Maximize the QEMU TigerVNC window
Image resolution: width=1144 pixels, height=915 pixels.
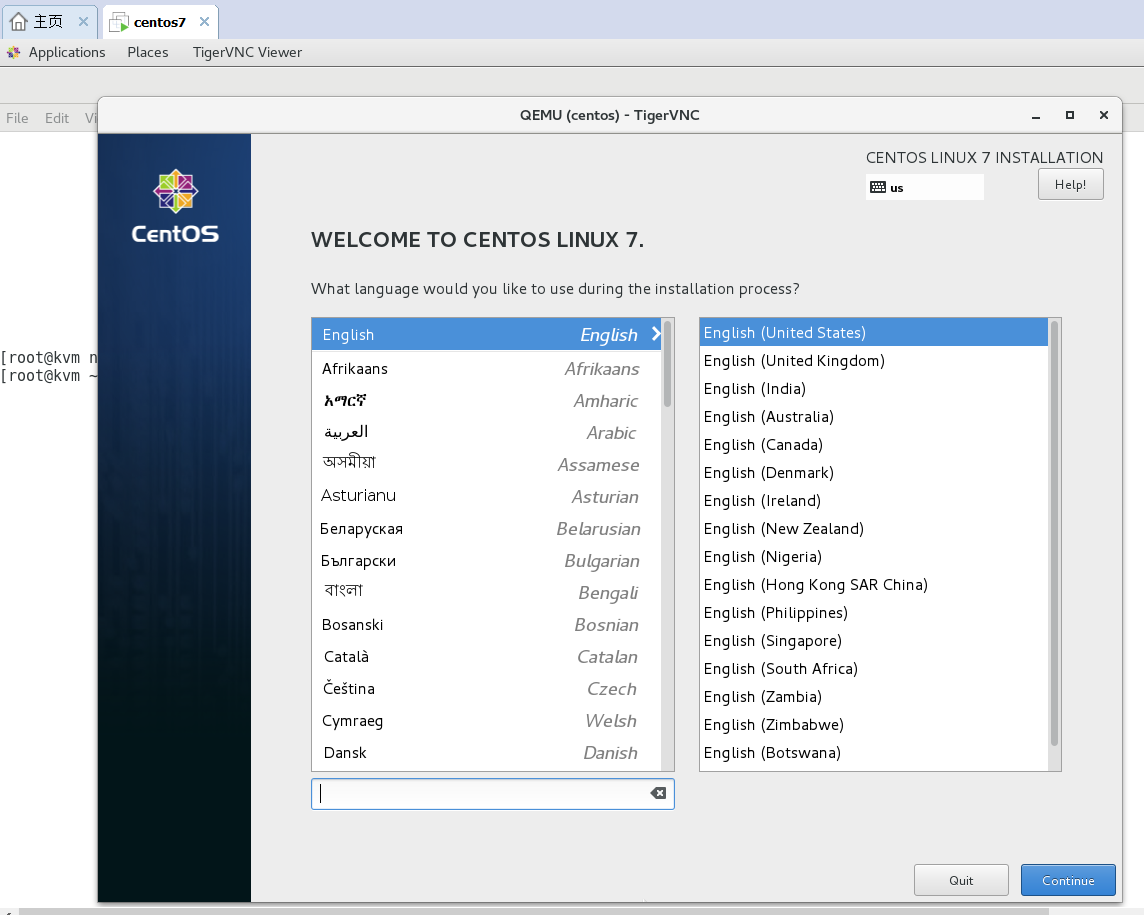1070,115
